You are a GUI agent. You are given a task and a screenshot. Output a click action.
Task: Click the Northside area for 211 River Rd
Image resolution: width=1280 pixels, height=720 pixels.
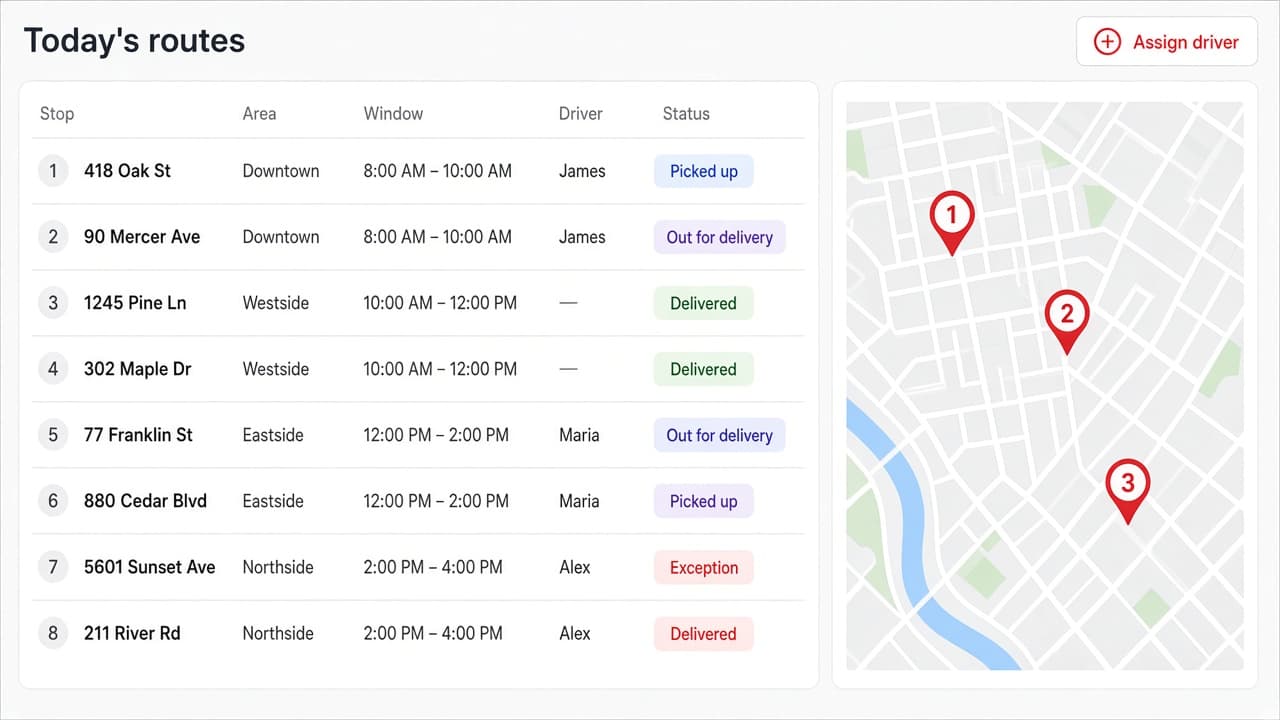(x=278, y=633)
